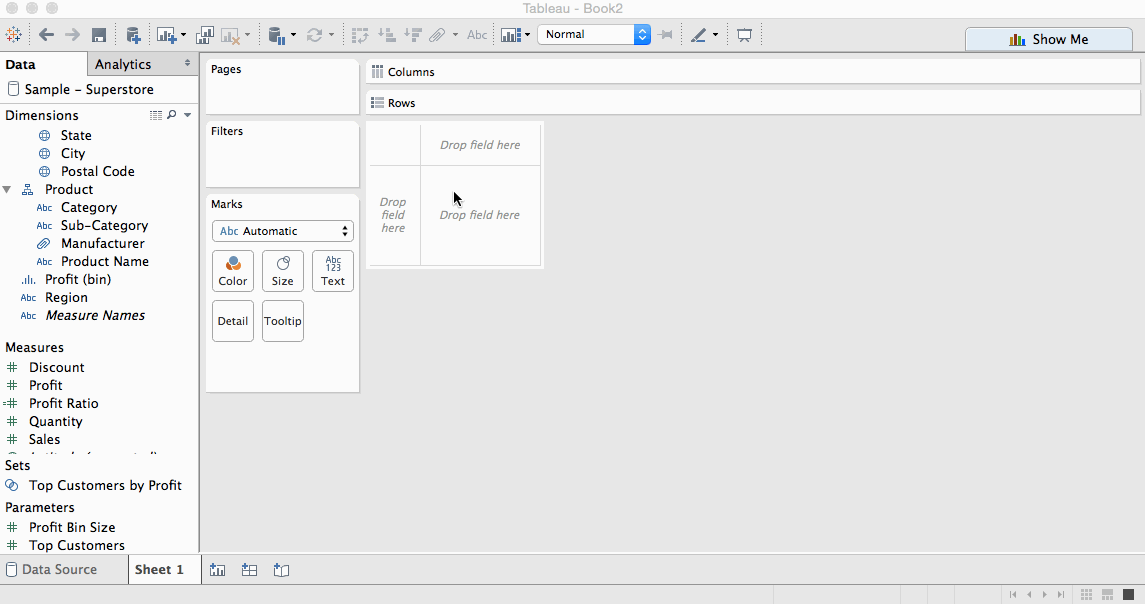Select the Discount measure
Screen dimensions: 1145x604
[57, 367]
